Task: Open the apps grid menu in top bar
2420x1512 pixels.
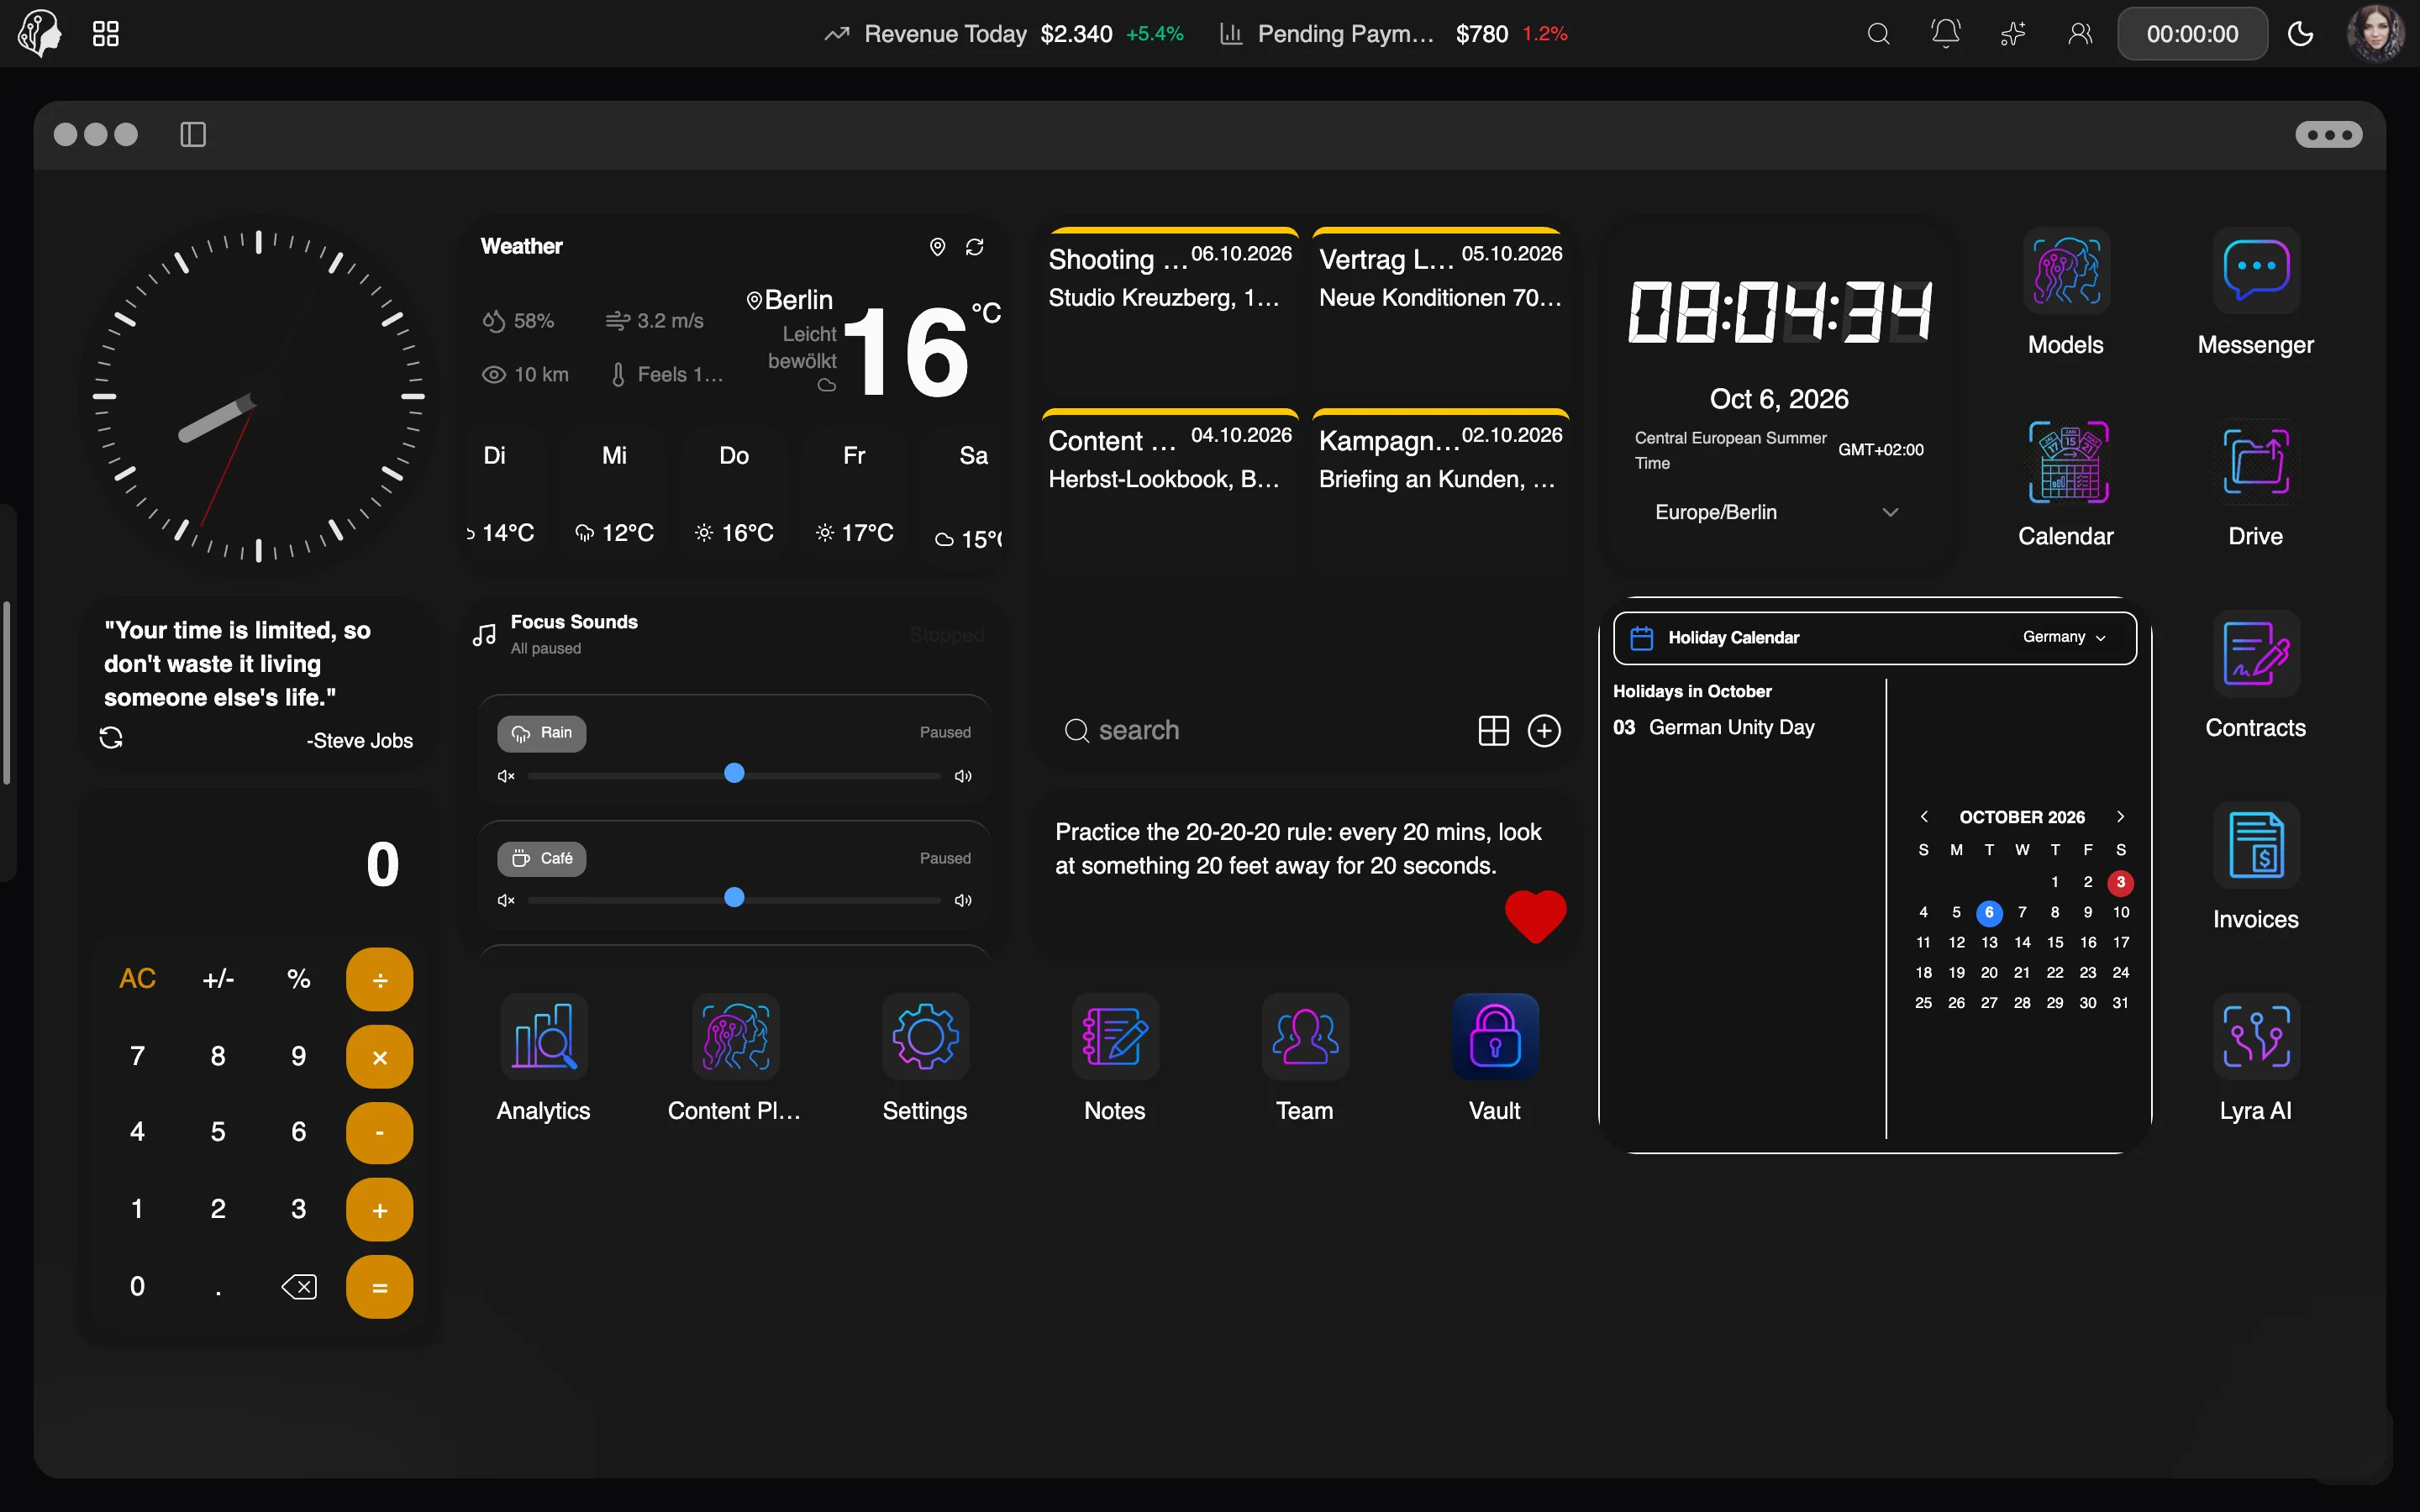Action: (105, 34)
